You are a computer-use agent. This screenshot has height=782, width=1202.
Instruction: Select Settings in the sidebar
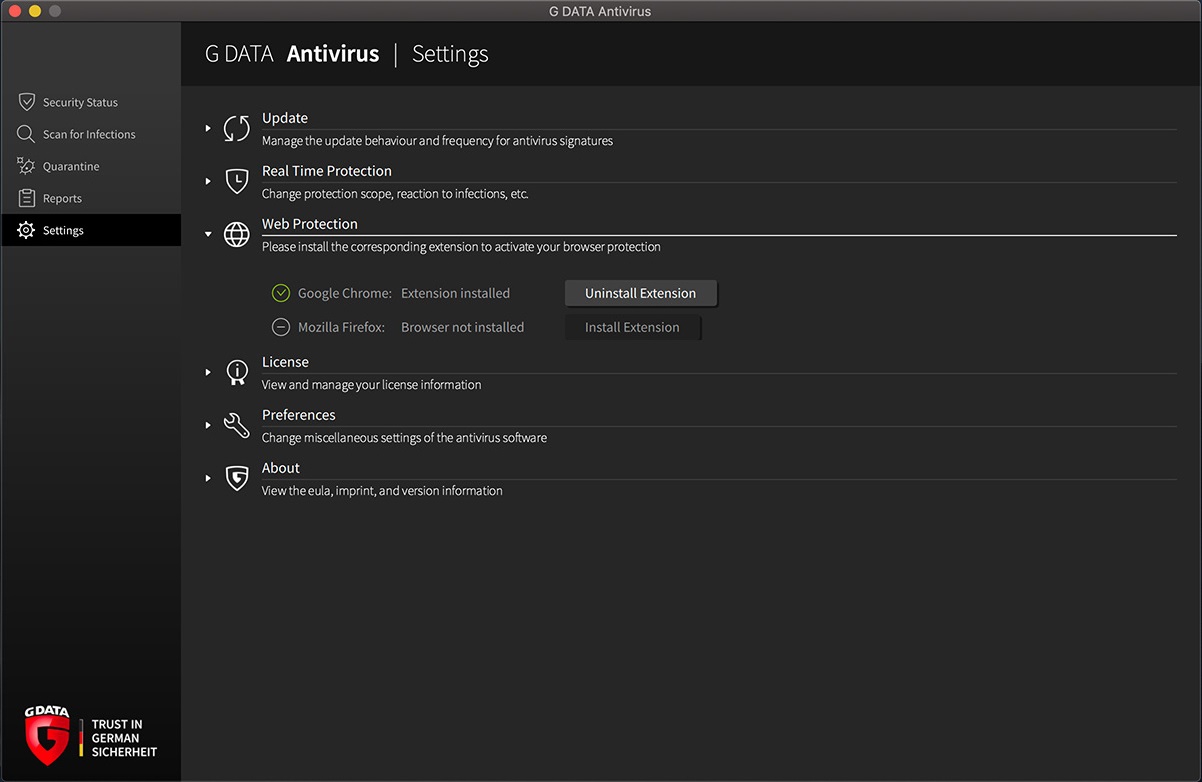[63, 230]
